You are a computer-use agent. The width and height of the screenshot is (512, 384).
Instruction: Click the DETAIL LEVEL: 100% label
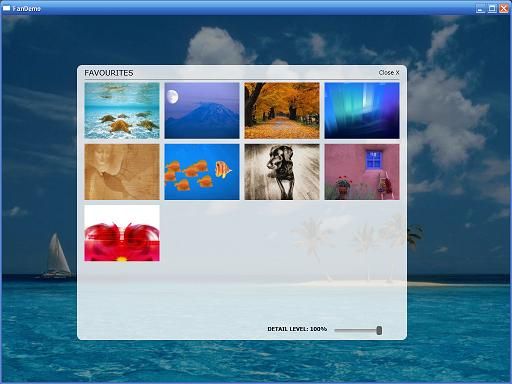pos(297,329)
